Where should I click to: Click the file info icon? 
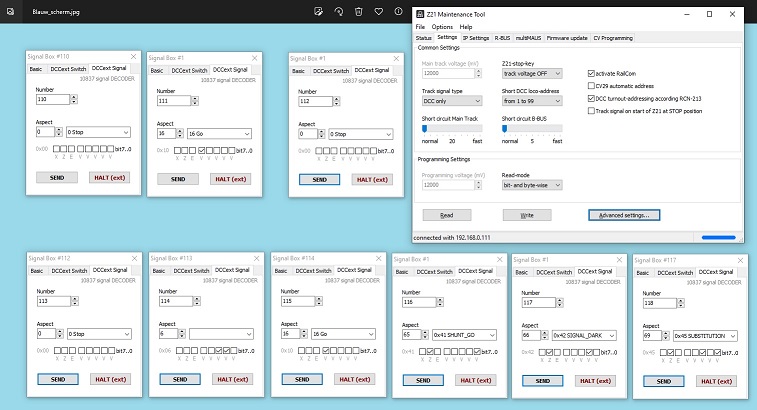click(398, 12)
